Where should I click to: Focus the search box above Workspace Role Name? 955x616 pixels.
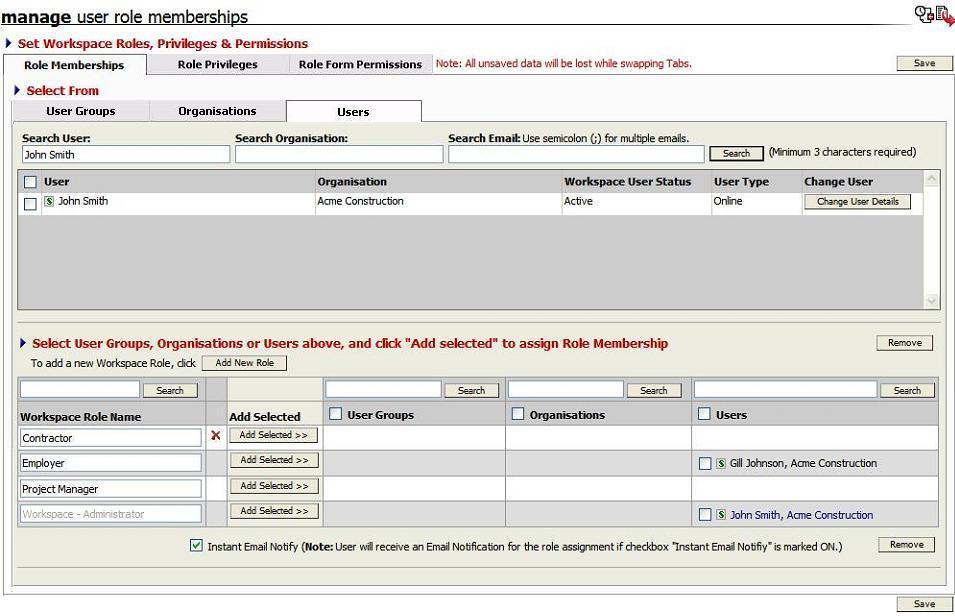(x=80, y=390)
